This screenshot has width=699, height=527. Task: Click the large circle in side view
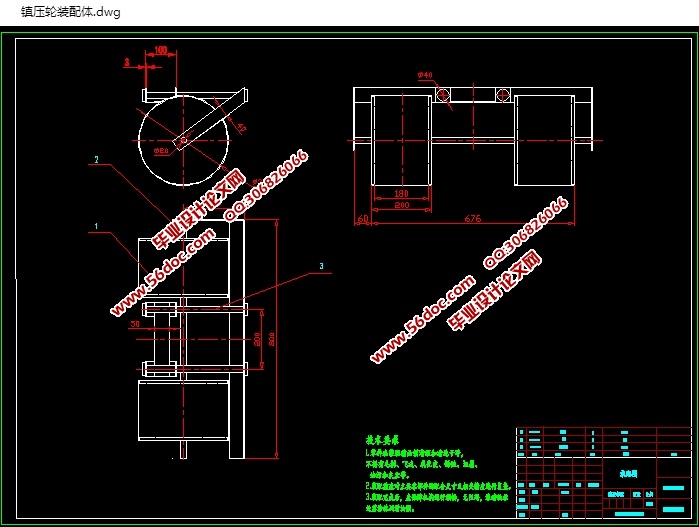184,140
